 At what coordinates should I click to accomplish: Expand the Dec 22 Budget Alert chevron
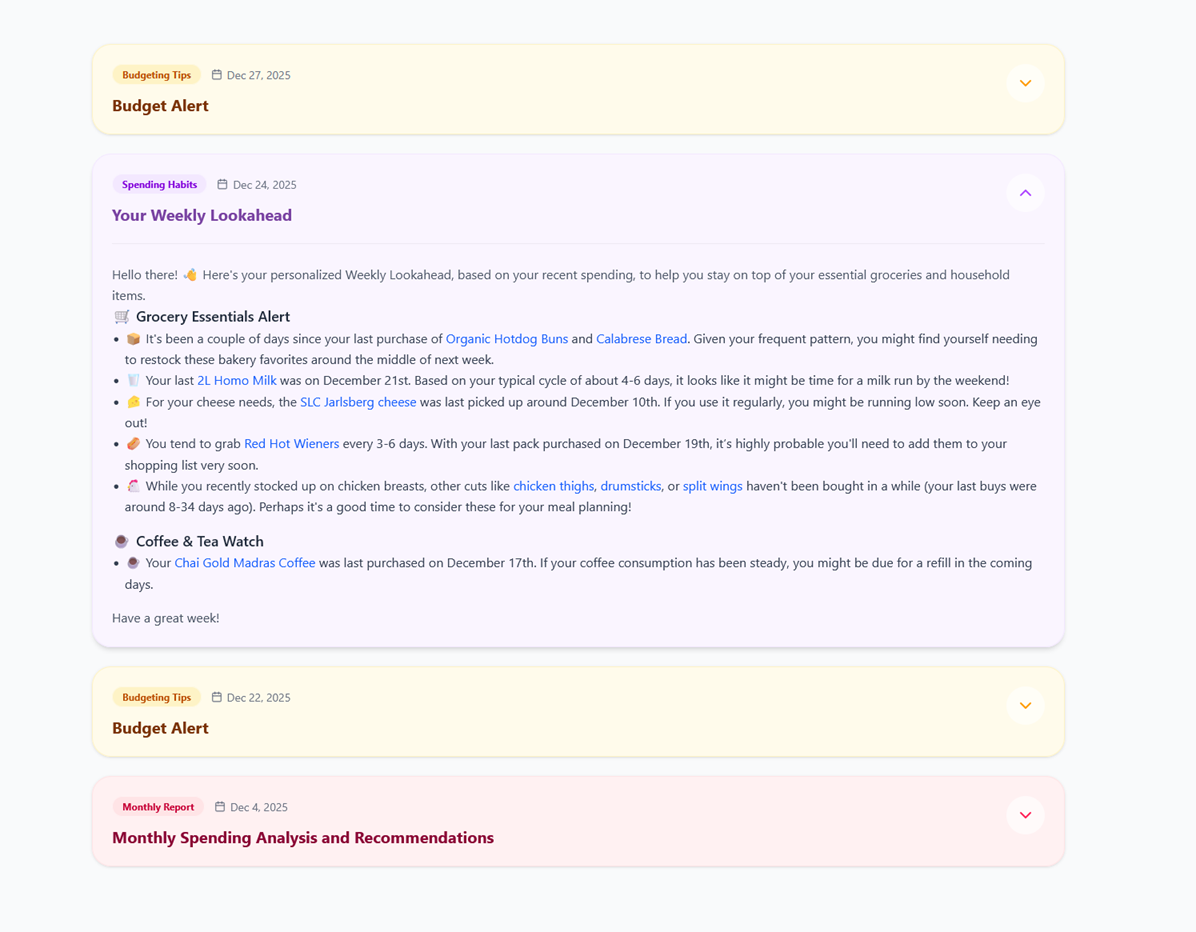[1025, 705]
